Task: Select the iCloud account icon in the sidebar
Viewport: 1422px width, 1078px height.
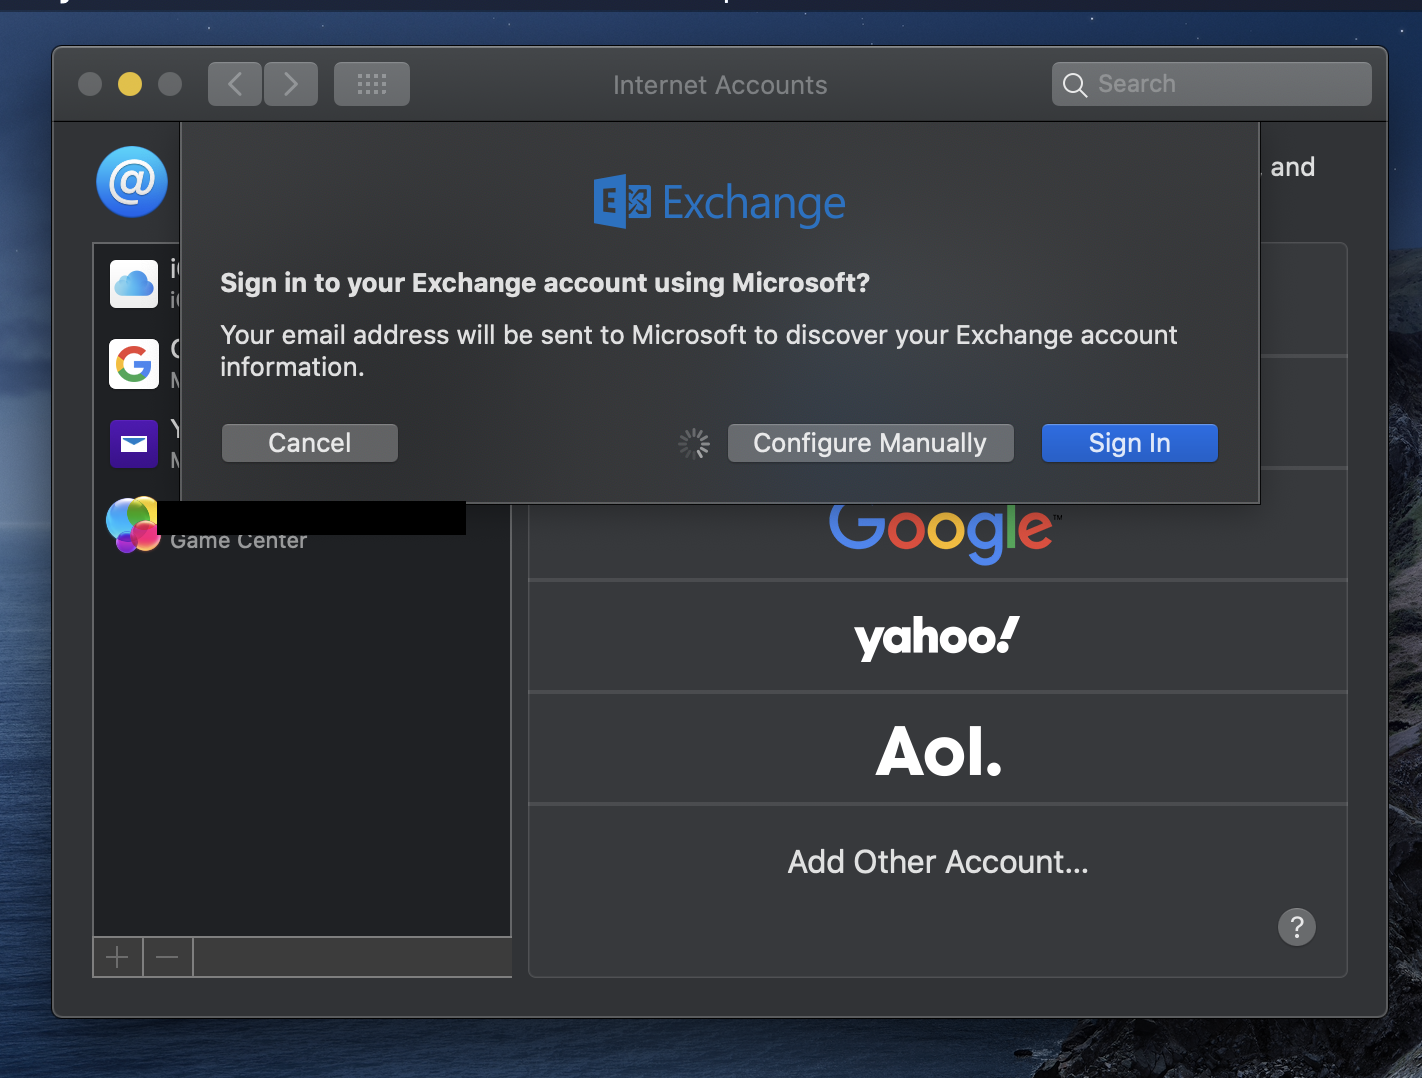Action: coord(134,284)
